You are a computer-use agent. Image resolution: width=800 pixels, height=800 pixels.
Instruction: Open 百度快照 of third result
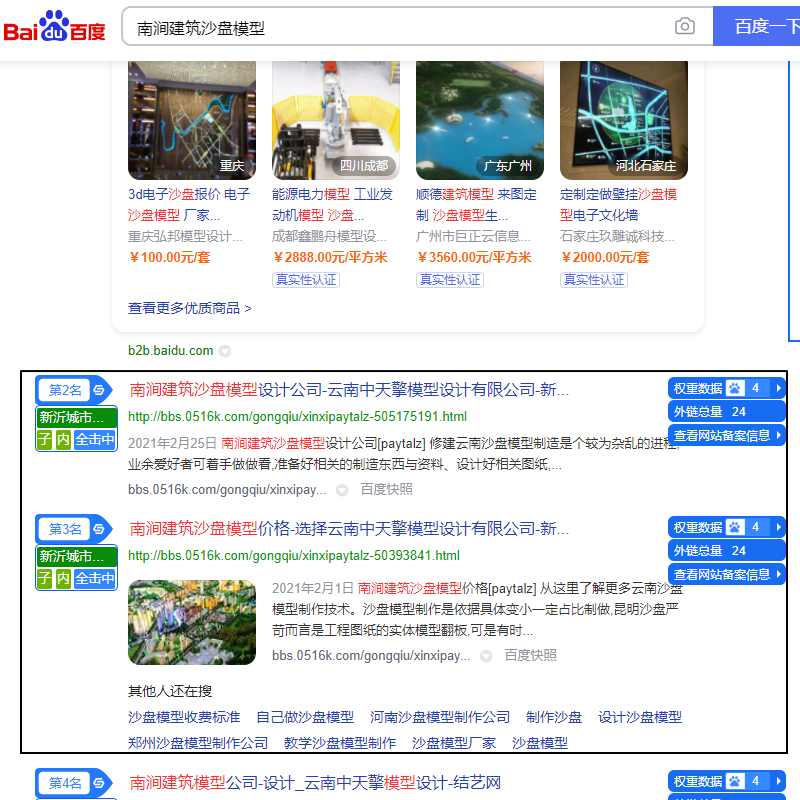point(530,655)
